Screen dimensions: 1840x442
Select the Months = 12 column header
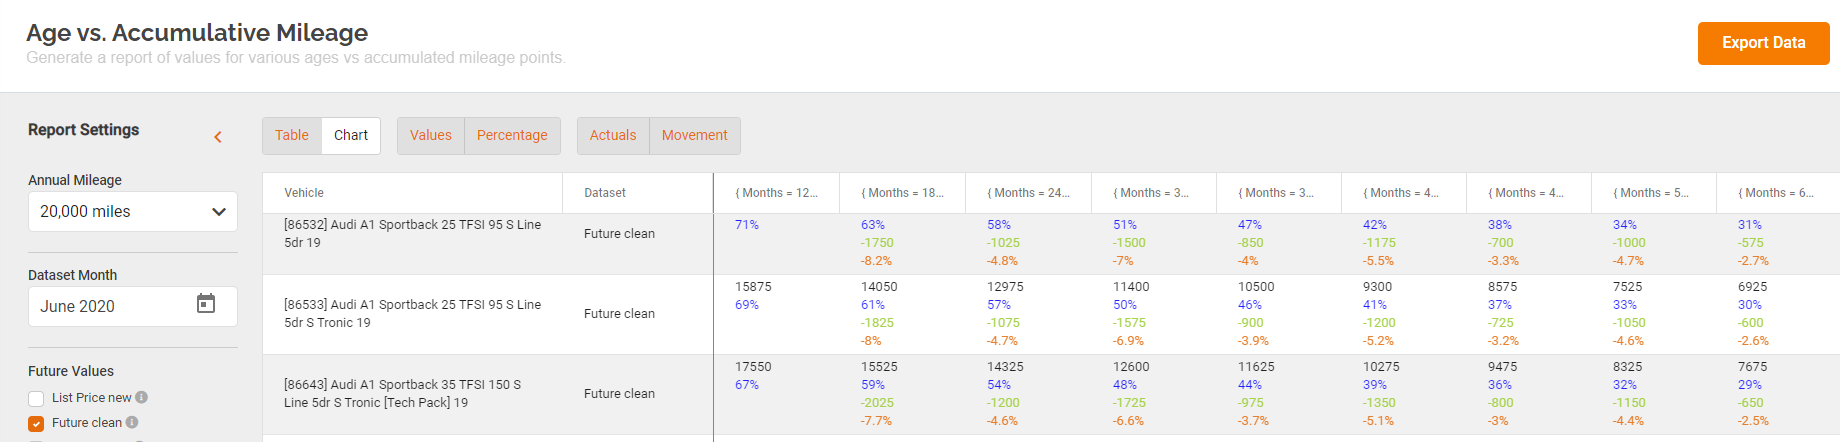click(777, 193)
